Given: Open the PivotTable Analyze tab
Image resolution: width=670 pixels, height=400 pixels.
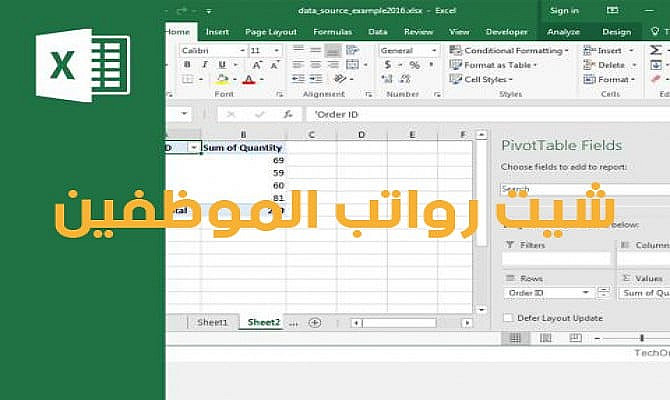Looking at the screenshot, I should [x=563, y=32].
